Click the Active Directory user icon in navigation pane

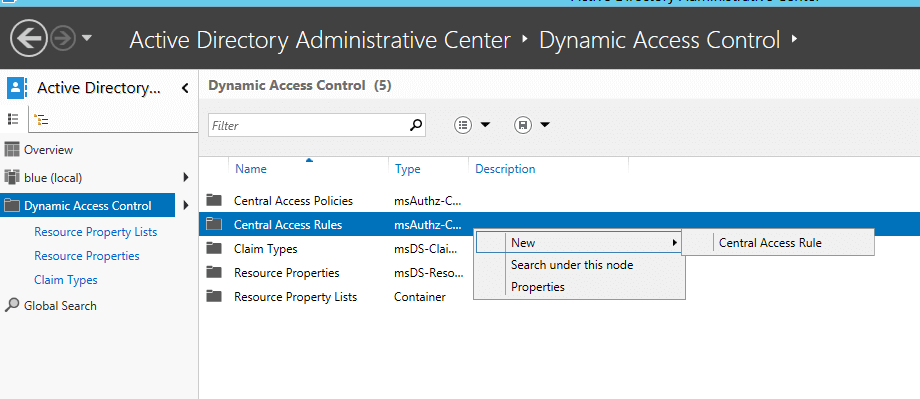point(16,88)
